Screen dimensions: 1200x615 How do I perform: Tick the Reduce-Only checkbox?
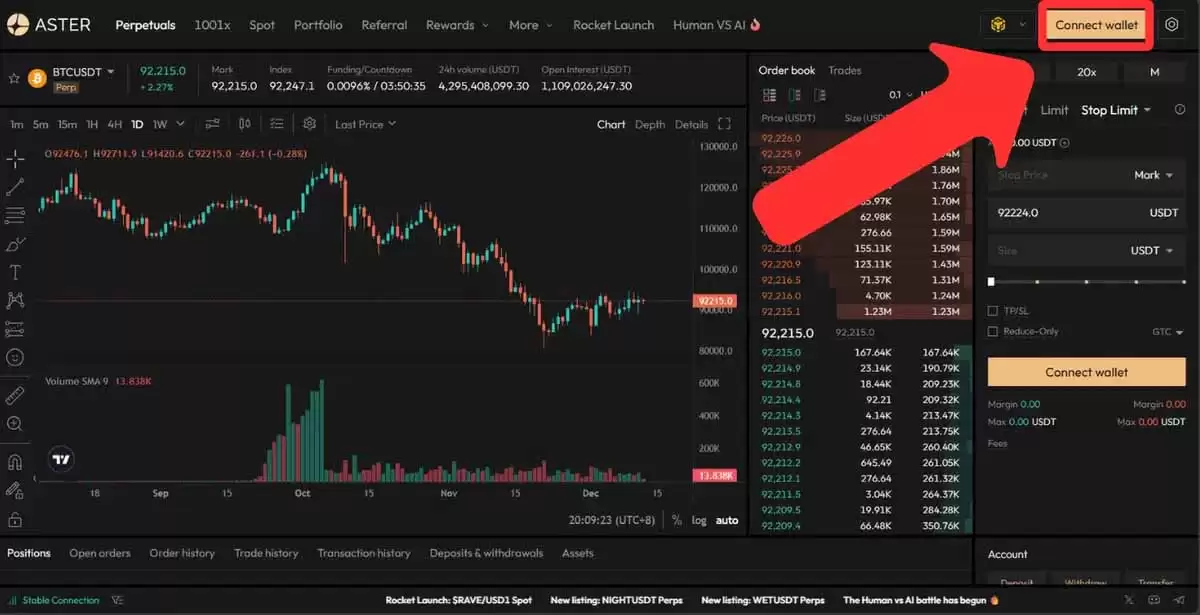pos(993,331)
